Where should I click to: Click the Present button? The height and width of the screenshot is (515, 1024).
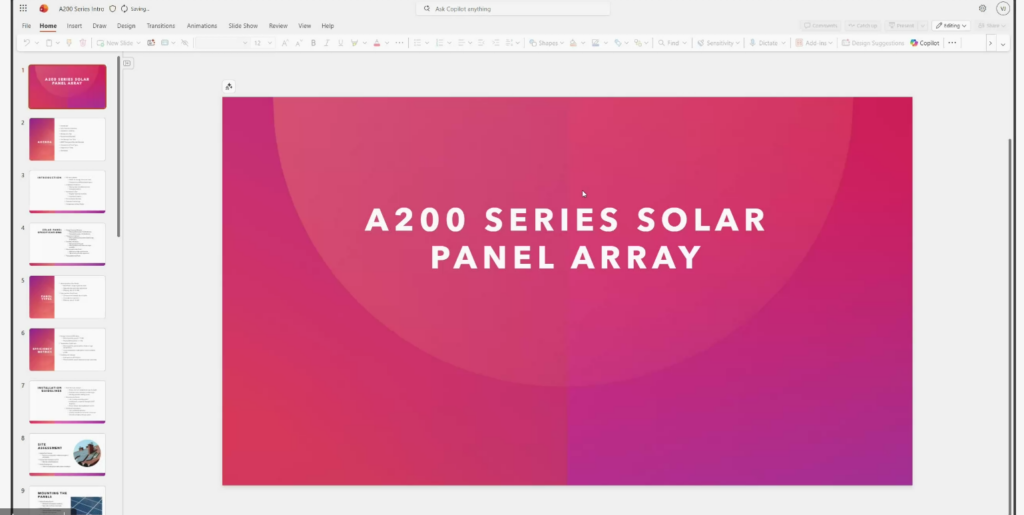pyautogui.click(x=901, y=25)
